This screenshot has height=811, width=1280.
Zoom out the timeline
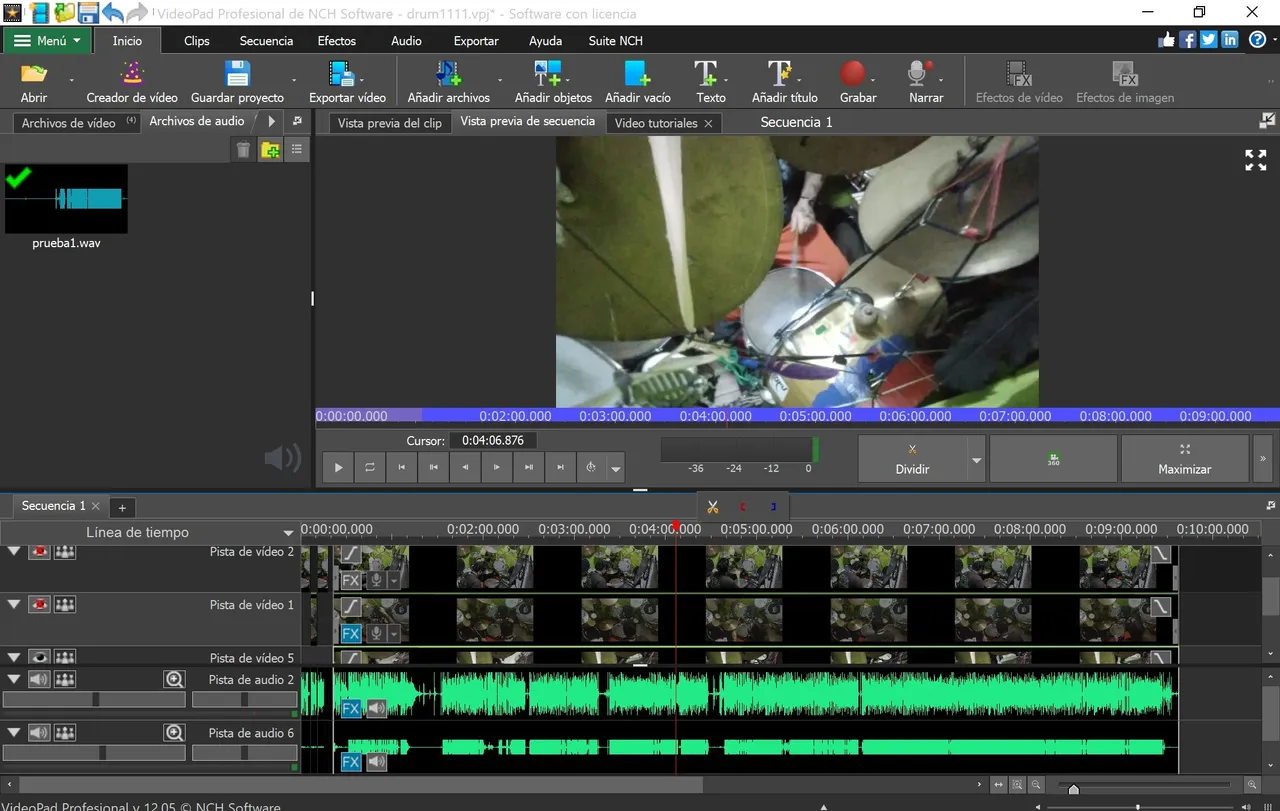click(x=1036, y=785)
